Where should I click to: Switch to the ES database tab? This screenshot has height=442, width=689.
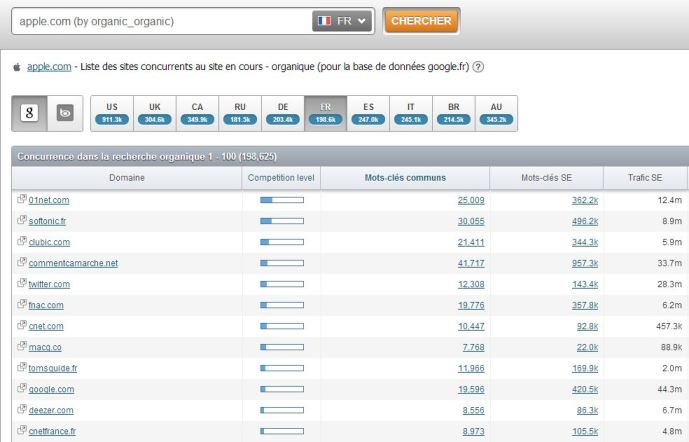point(368,113)
